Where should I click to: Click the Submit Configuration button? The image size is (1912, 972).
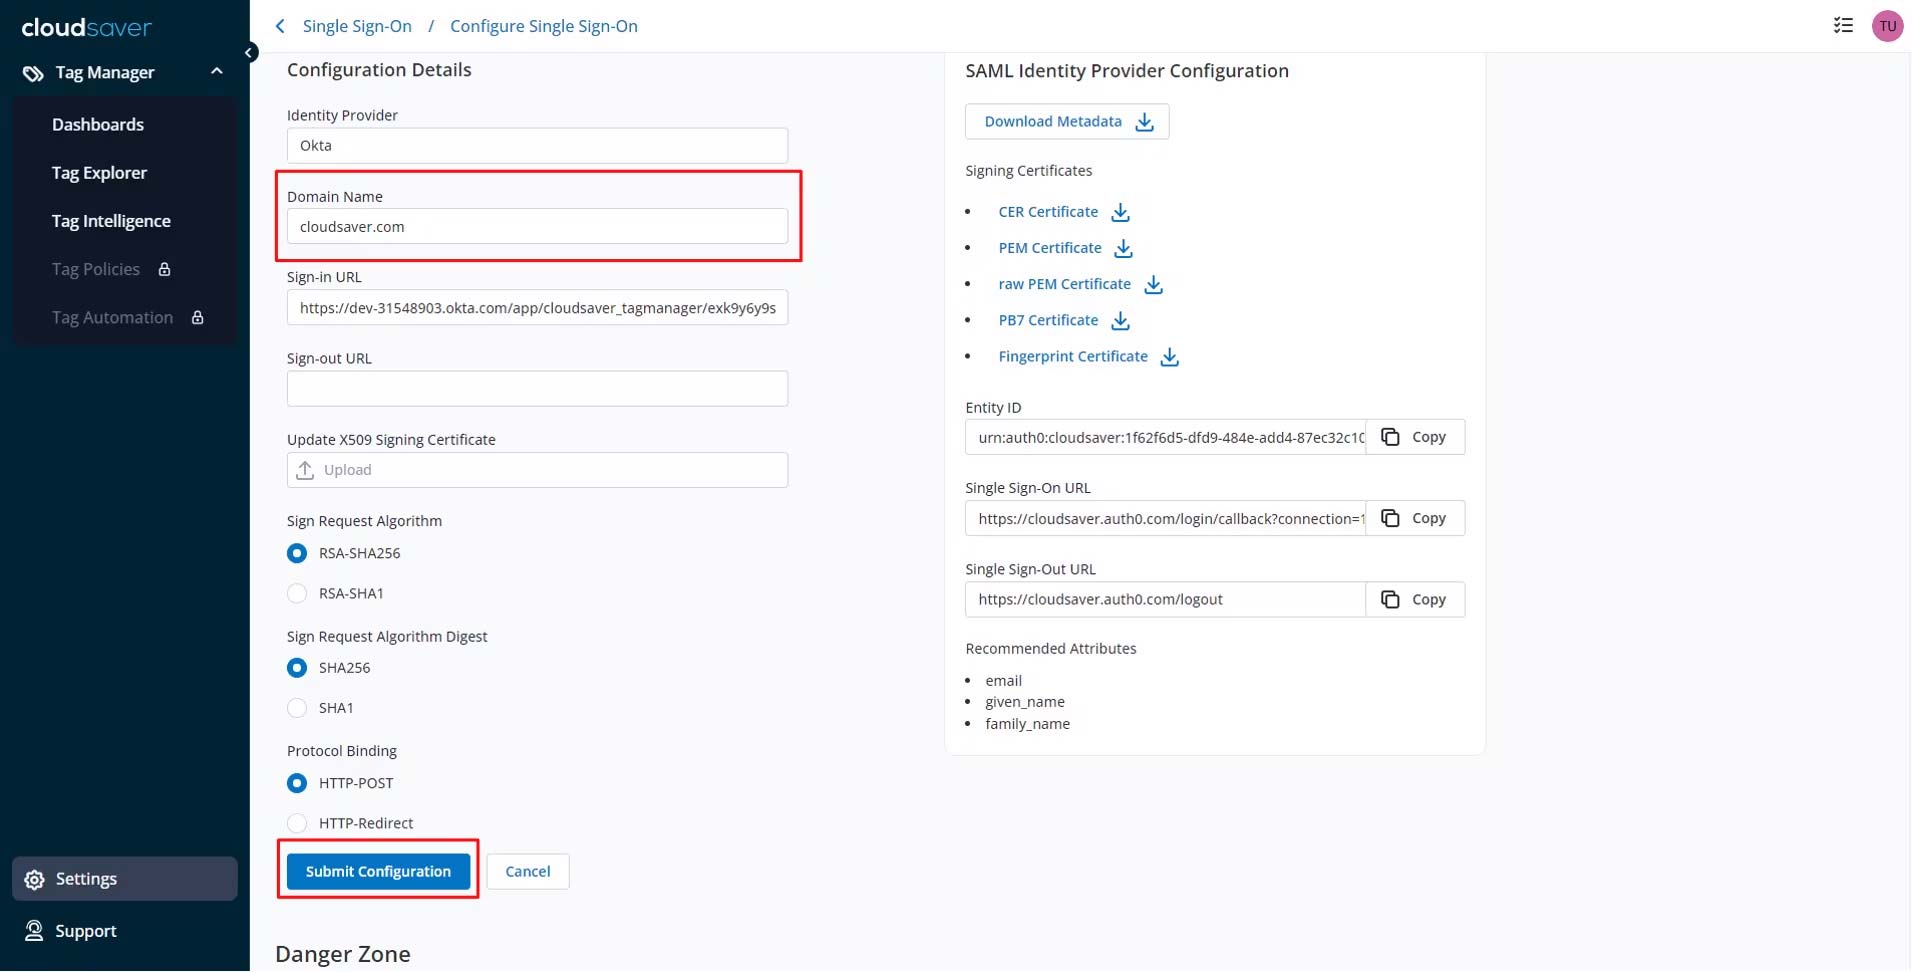point(378,871)
